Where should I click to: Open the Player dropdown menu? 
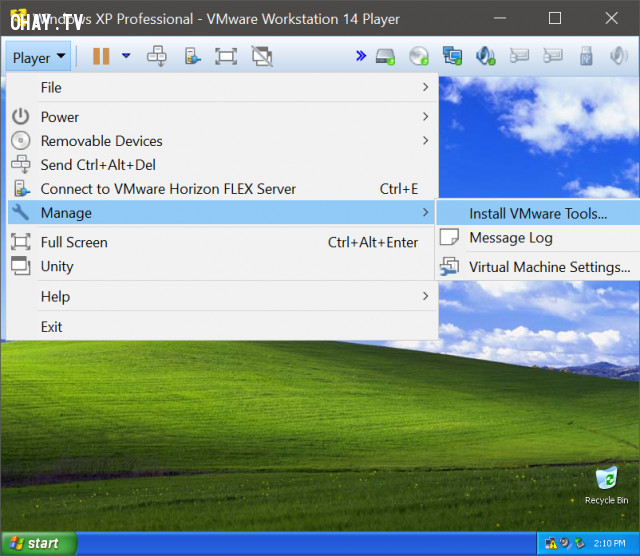[38, 57]
